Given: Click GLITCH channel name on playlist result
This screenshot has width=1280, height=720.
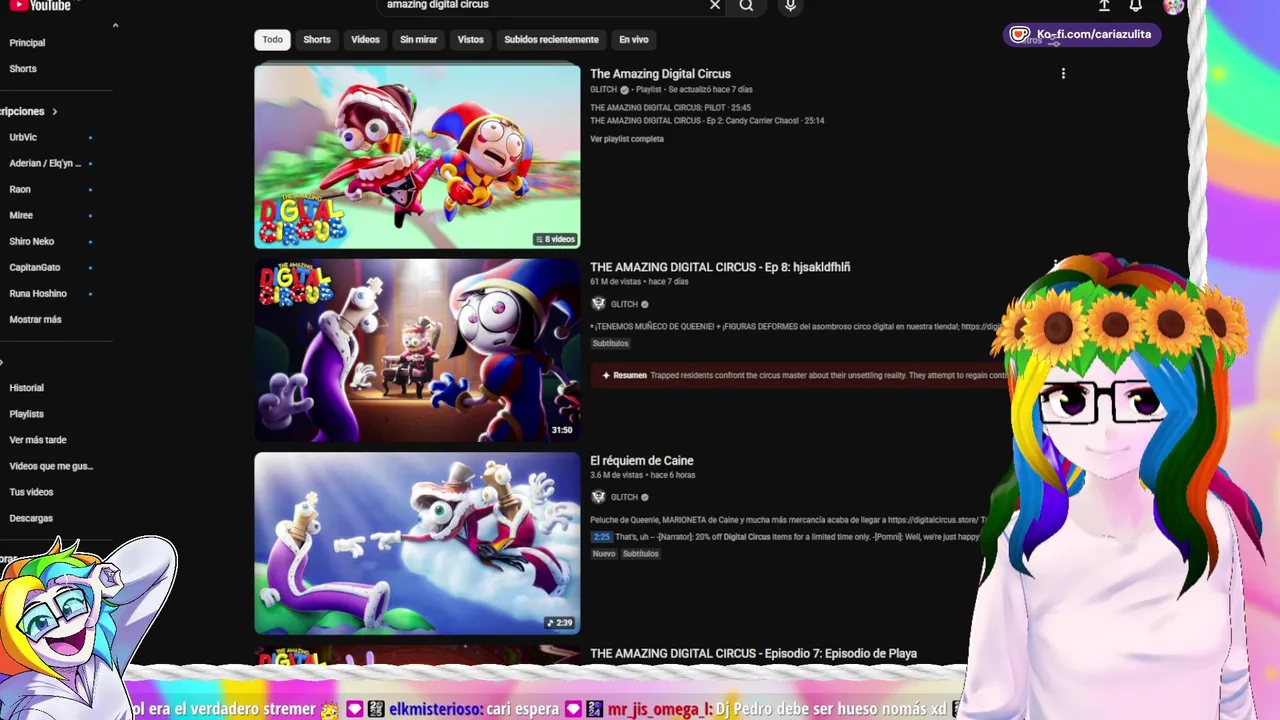Looking at the screenshot, I should (x=603, y=90).
